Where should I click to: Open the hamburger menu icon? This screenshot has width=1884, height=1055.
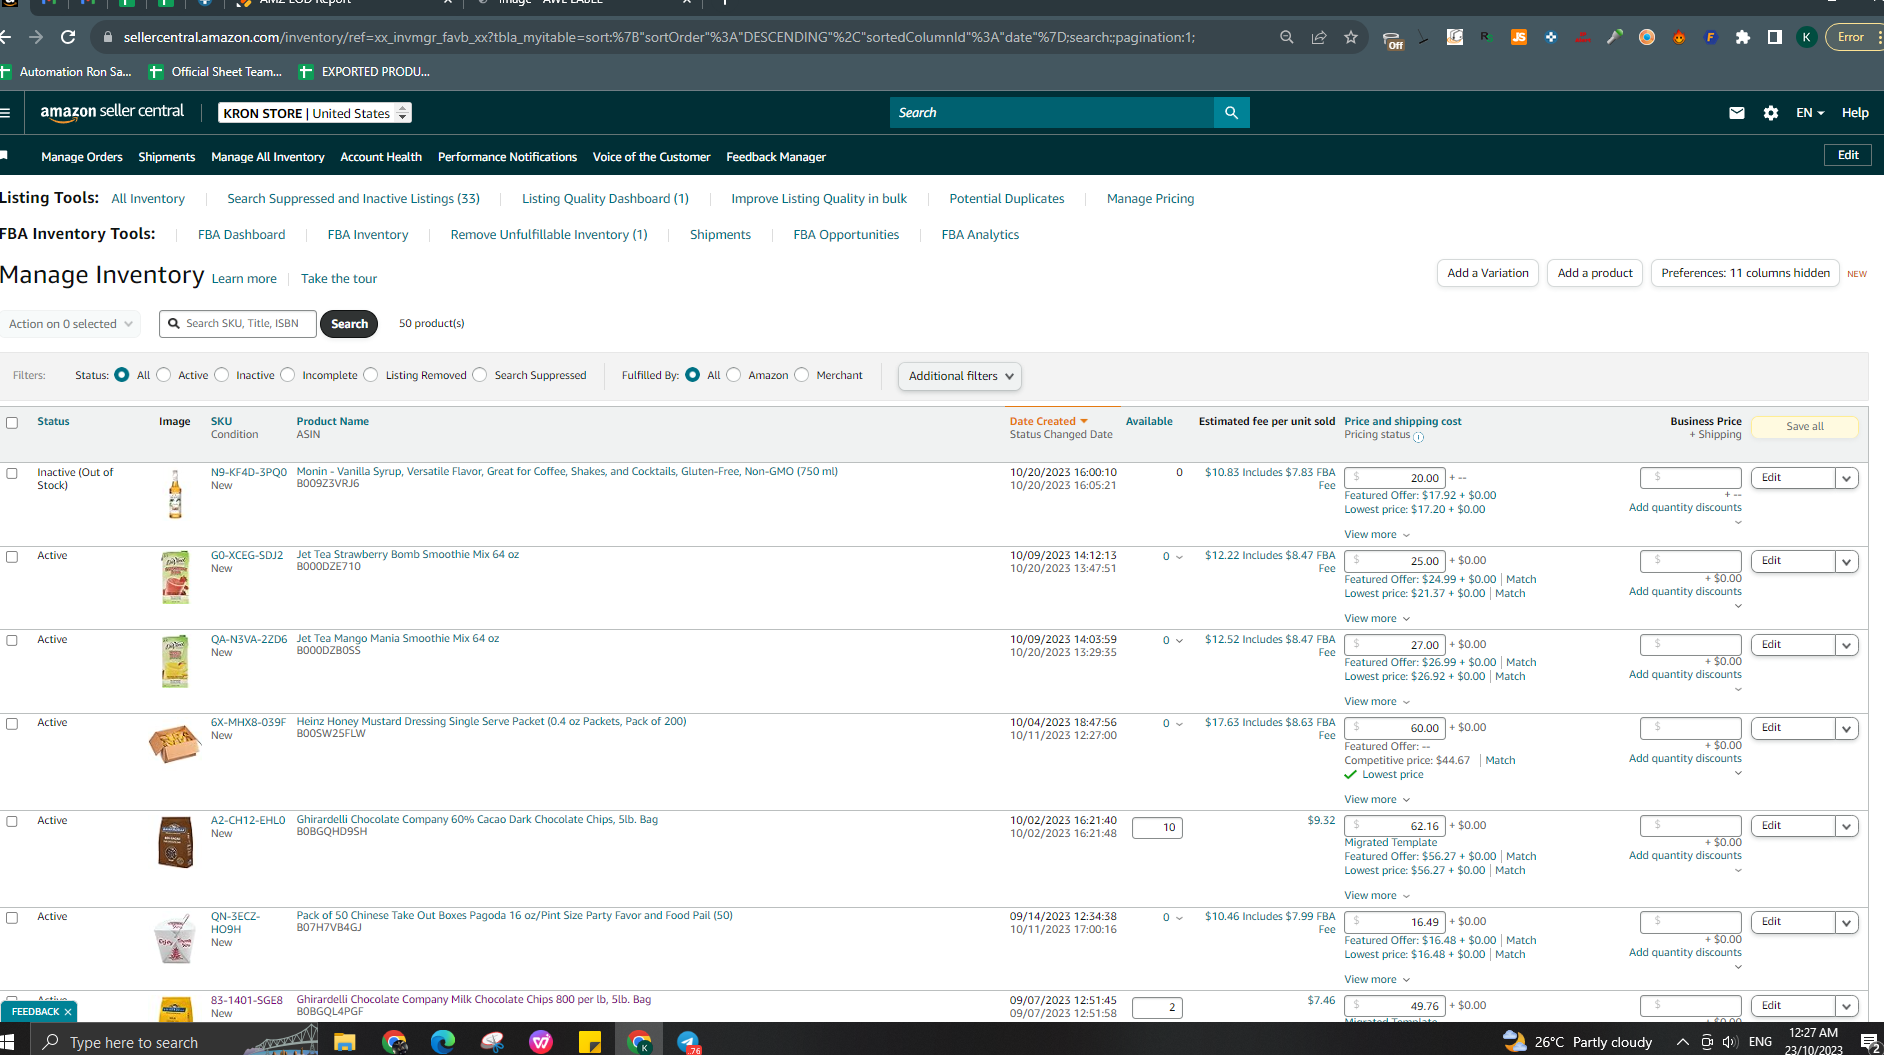pos(6,113)
